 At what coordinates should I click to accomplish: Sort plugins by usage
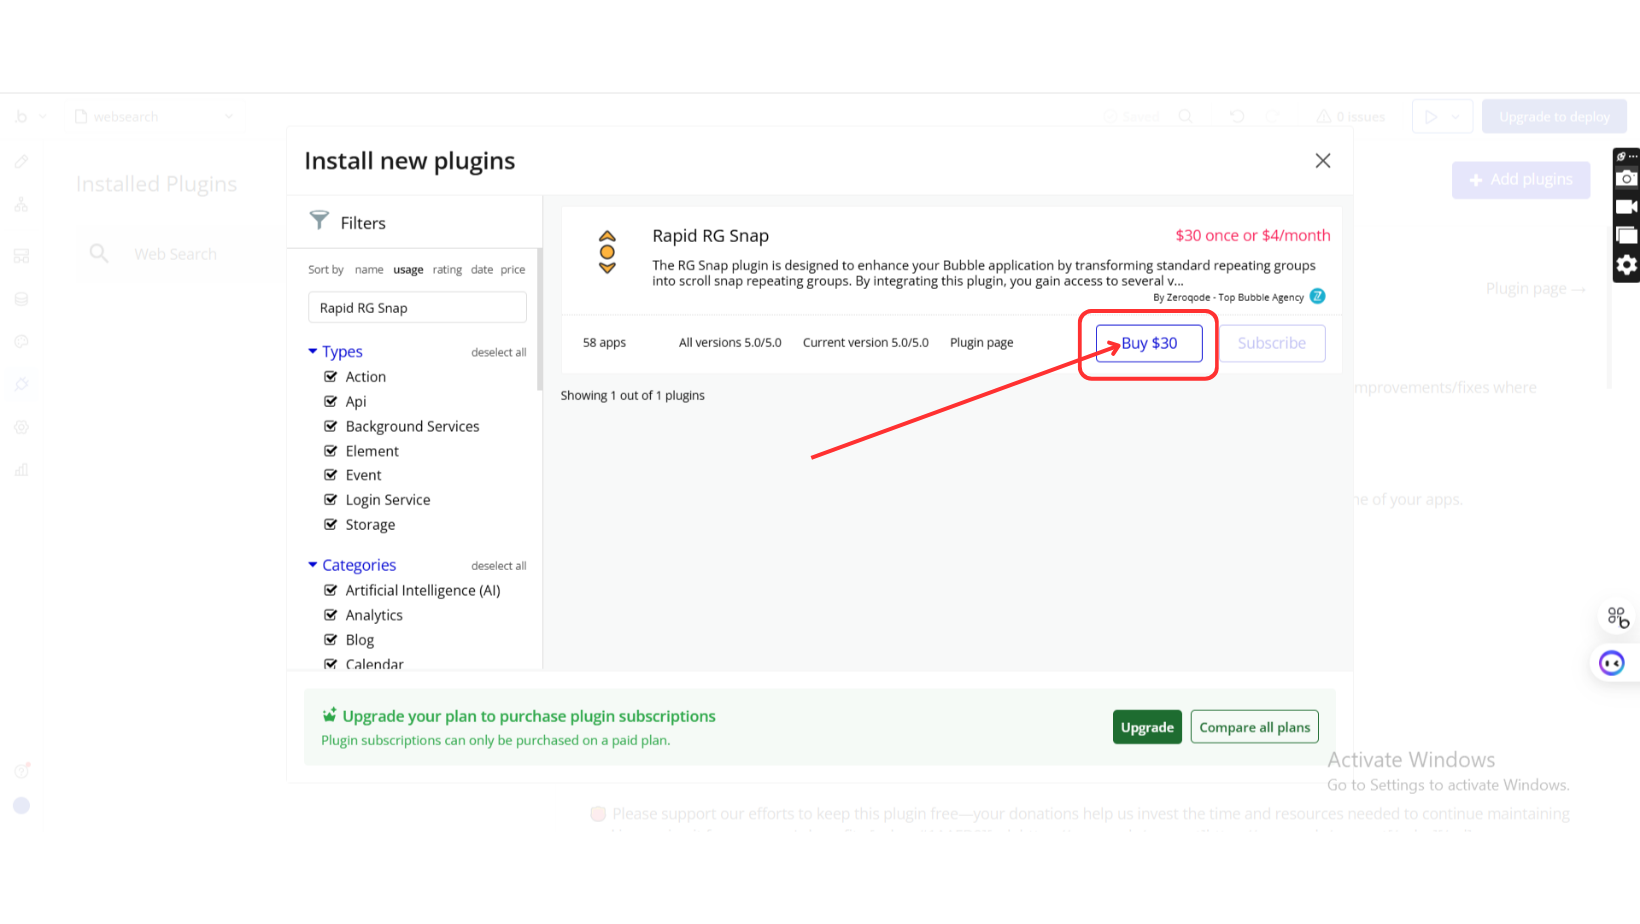coord(408,269)
